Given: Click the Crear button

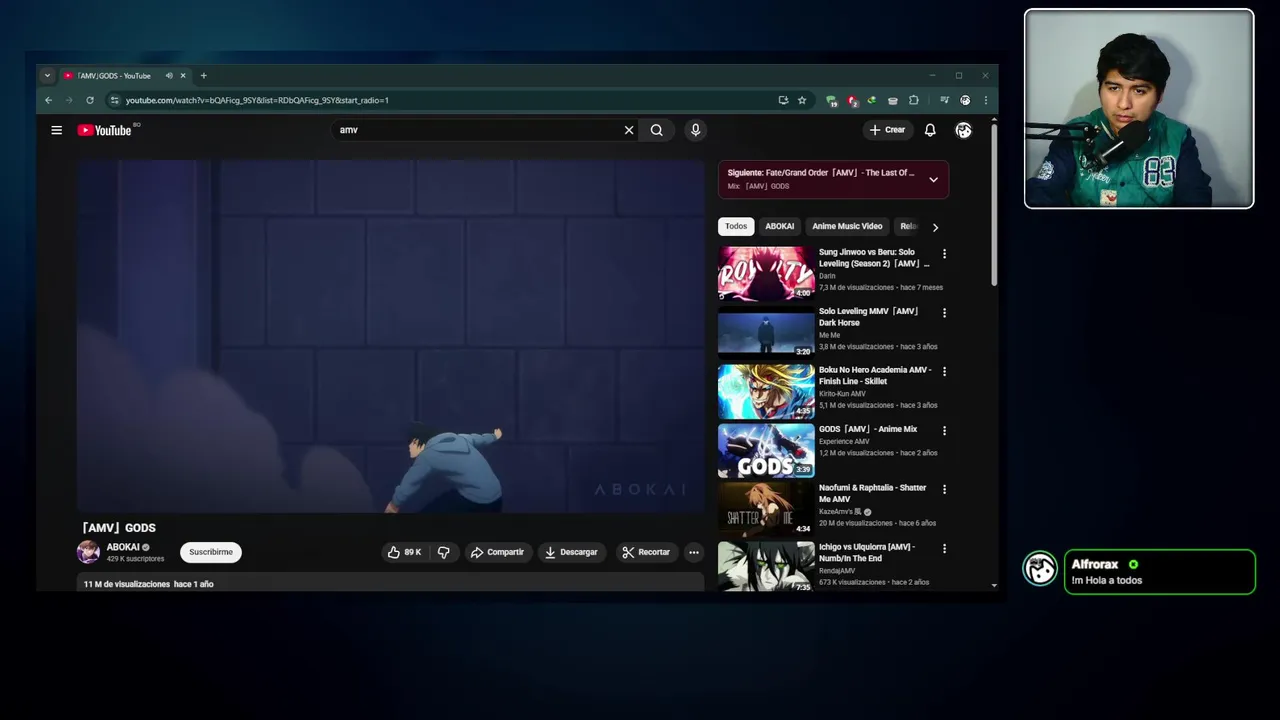Looking at the screenshot, I should 887,130.
